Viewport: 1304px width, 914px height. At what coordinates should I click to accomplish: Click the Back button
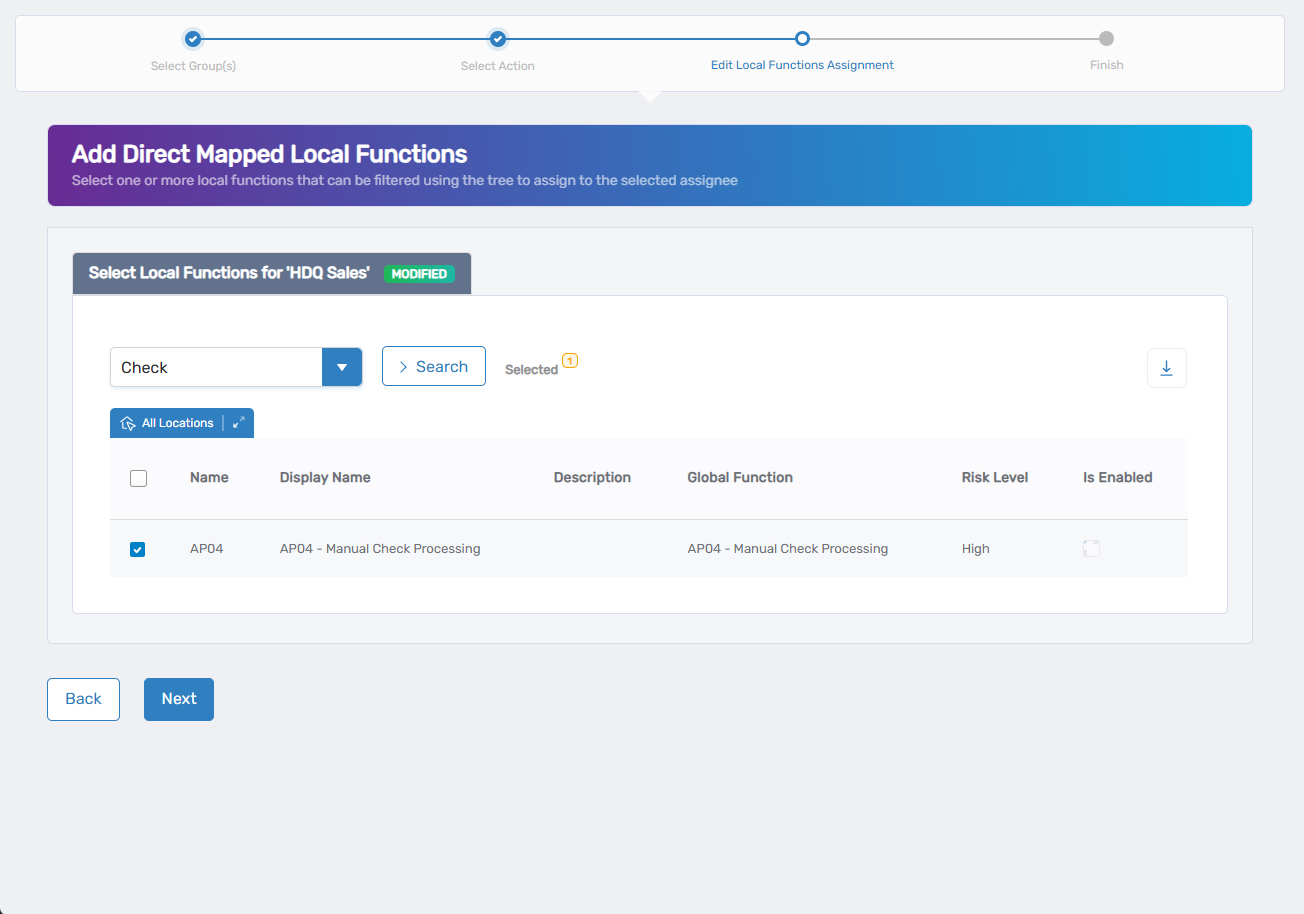tap(83, 698)
